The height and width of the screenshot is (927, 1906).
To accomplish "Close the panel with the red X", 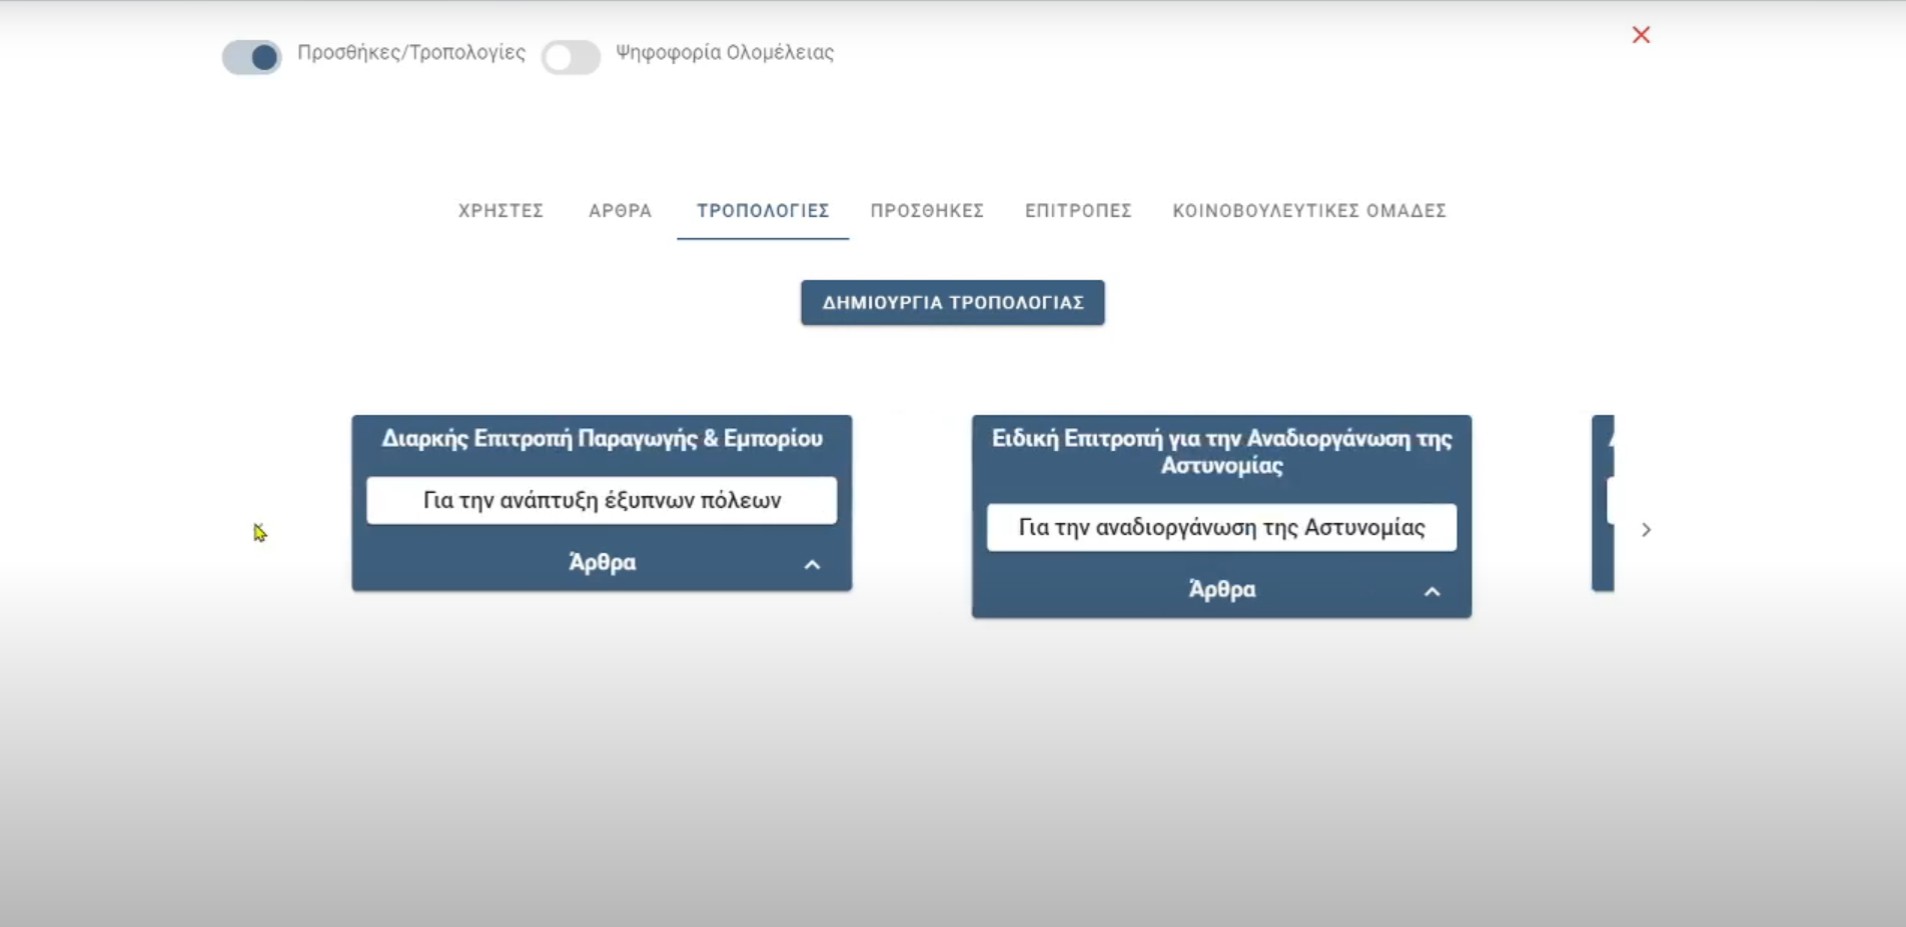I will 1640,35.
